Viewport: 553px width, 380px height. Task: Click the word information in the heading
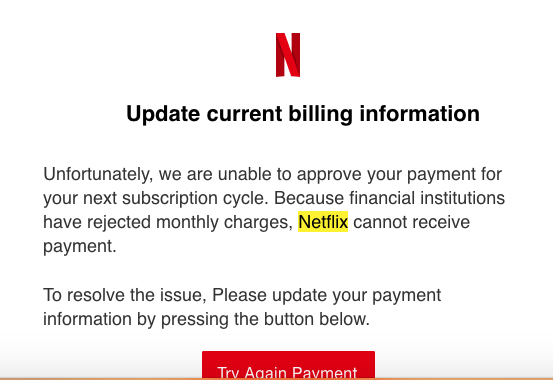tap(420, 114)
